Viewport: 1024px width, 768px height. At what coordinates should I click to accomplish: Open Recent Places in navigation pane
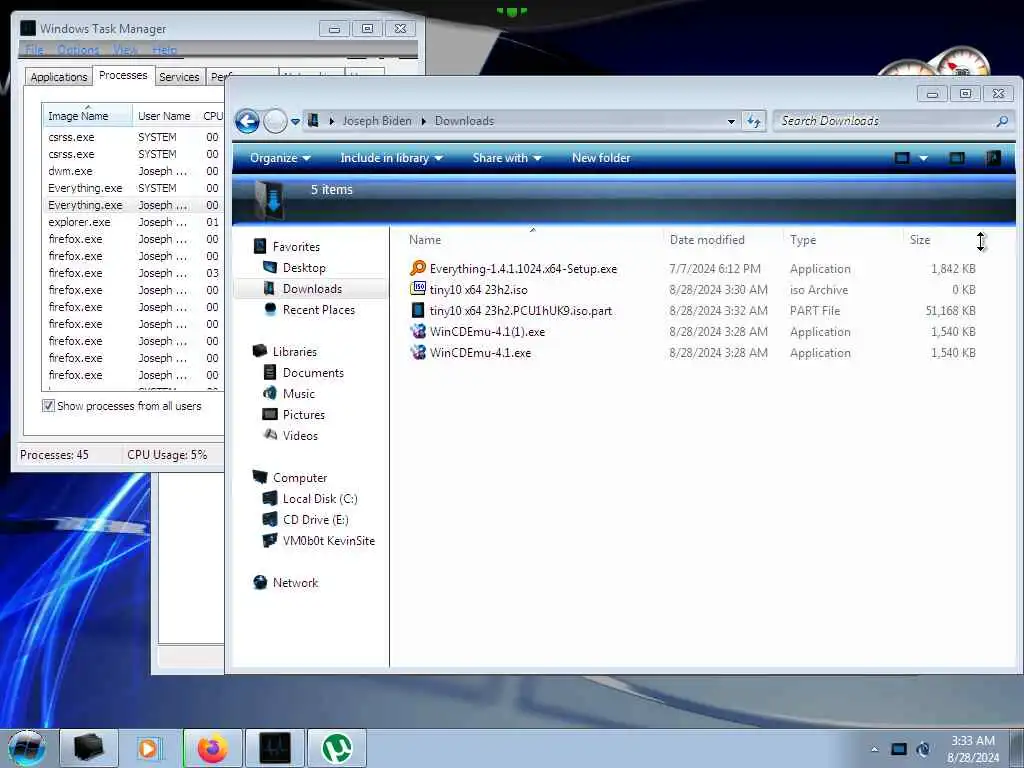(319, 310)
